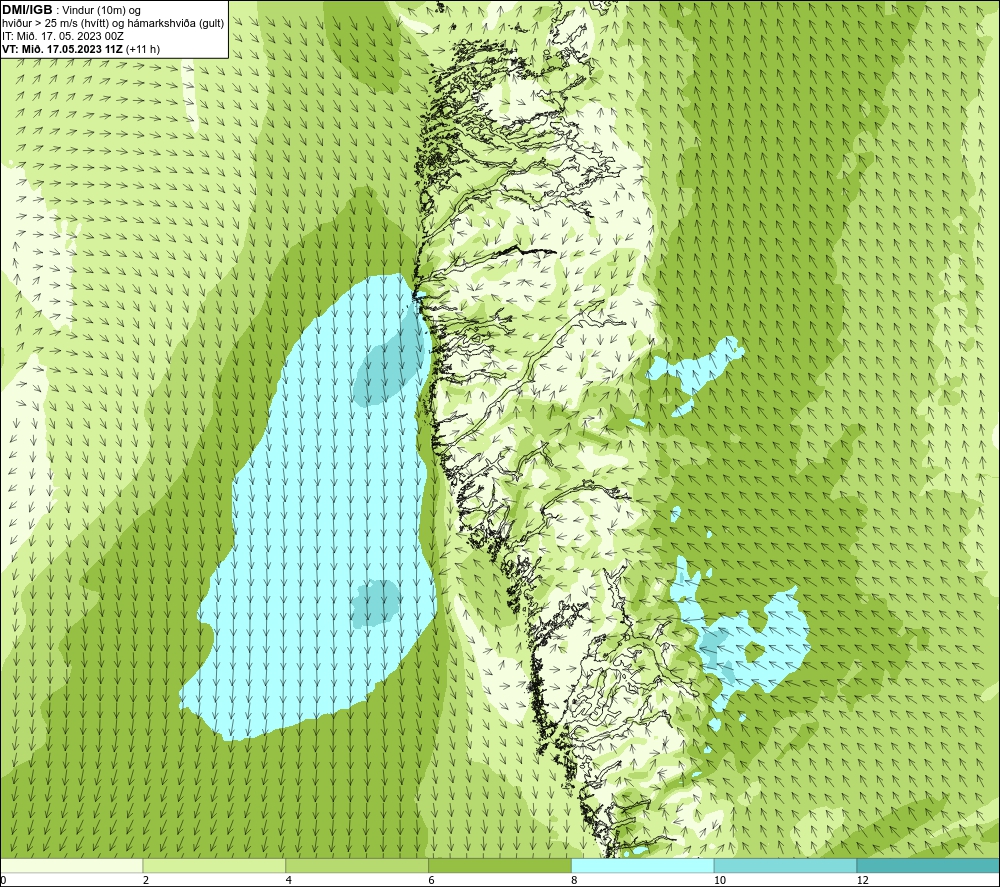Click the 'hviður > 25 m/s (hvítt)' line
This screenshot has height=887, width=1000.
55,24
